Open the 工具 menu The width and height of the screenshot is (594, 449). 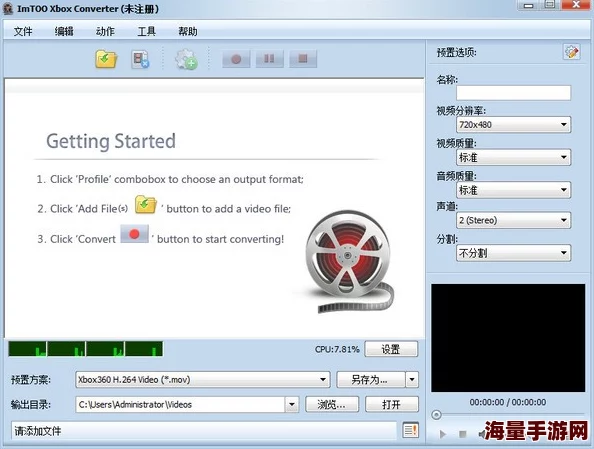coord(147,31)
